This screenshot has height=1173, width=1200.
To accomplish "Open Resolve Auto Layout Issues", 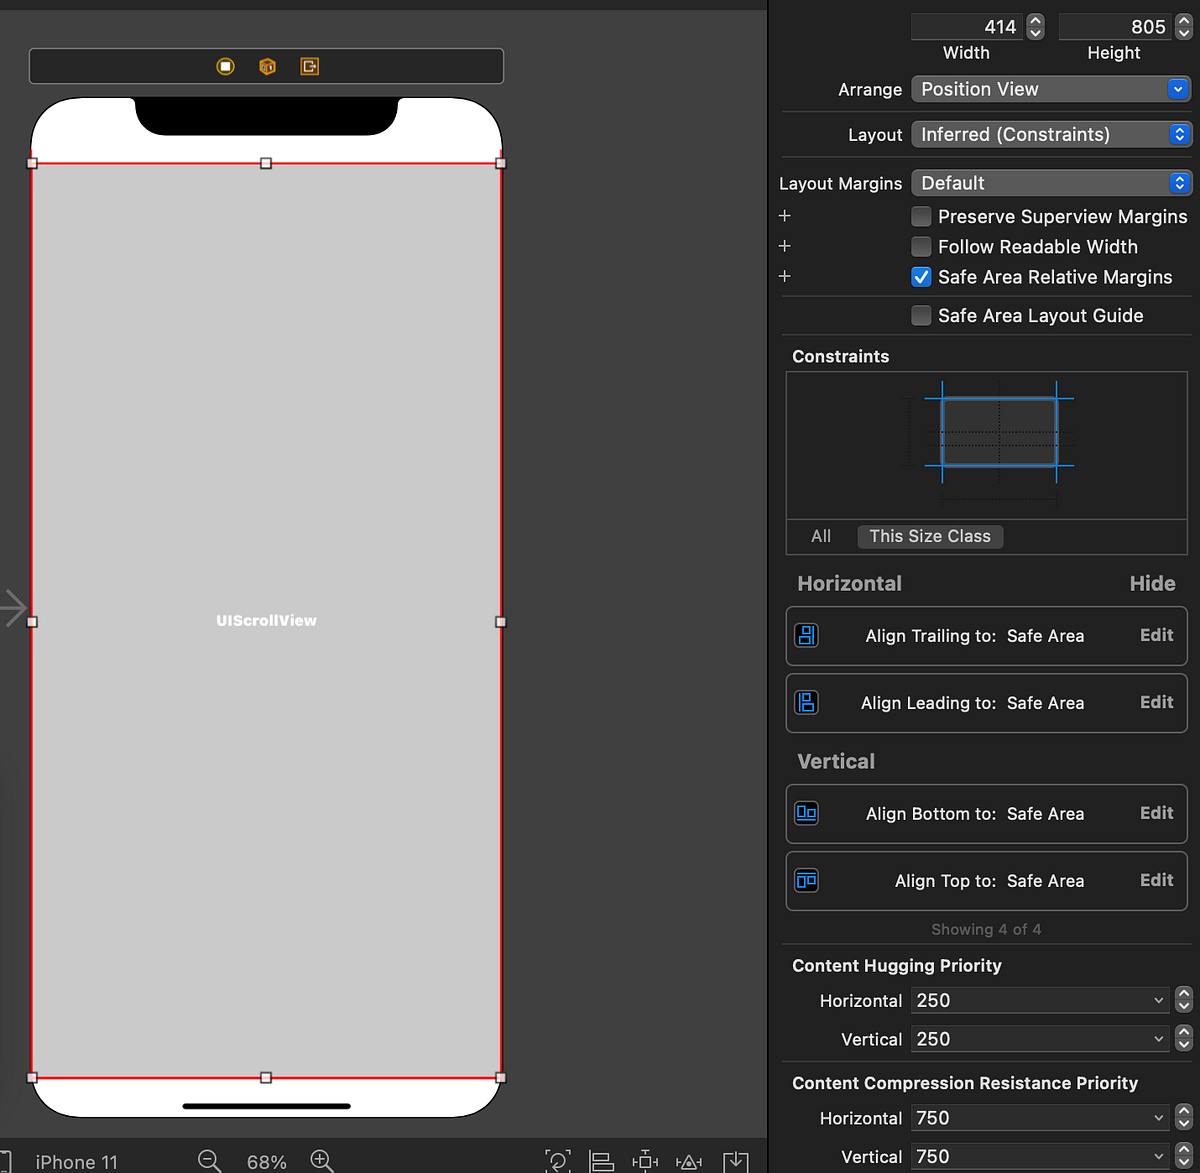I will click(x=689, y=1160).
